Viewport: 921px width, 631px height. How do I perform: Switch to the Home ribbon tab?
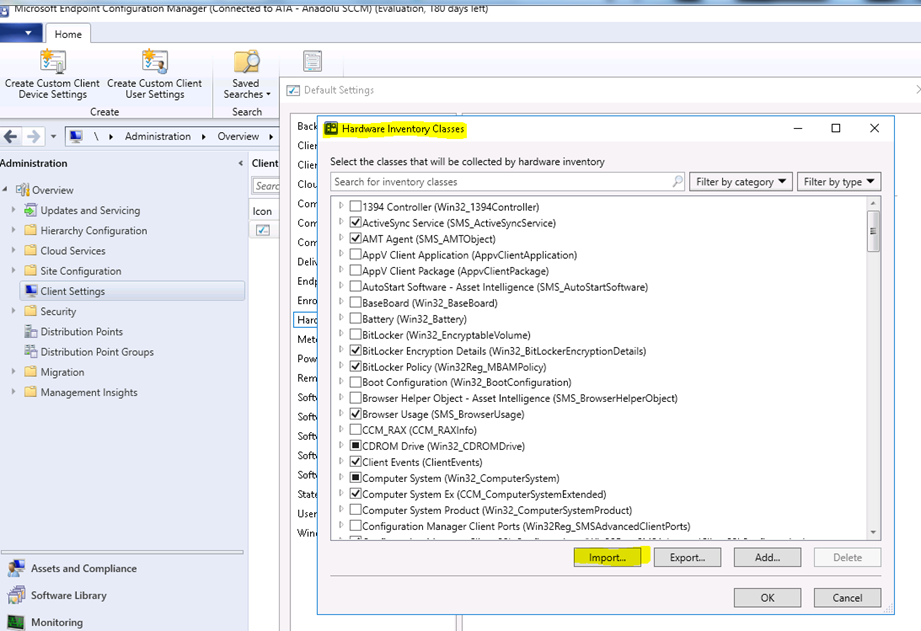(68, 34)
